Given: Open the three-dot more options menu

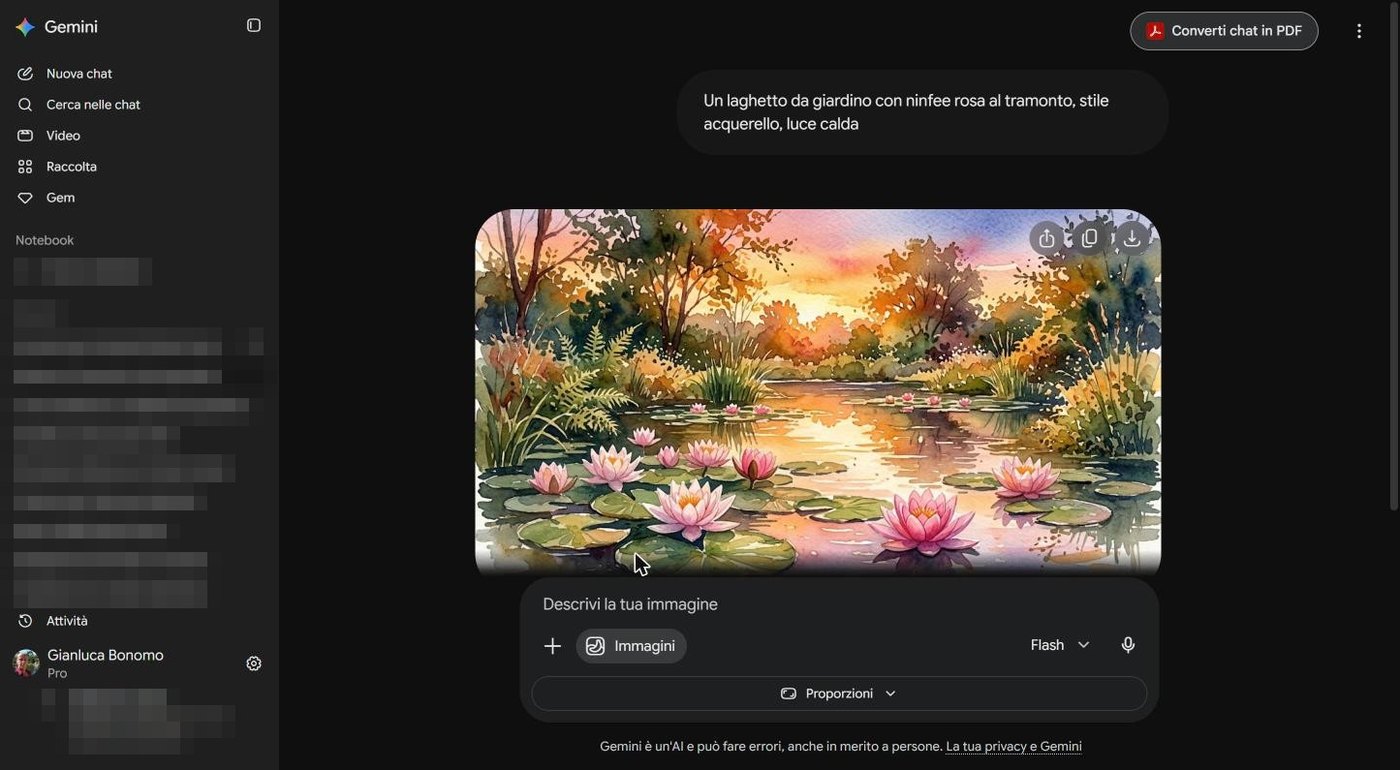Looking at the screenshot, I should tap(1359, 31).
